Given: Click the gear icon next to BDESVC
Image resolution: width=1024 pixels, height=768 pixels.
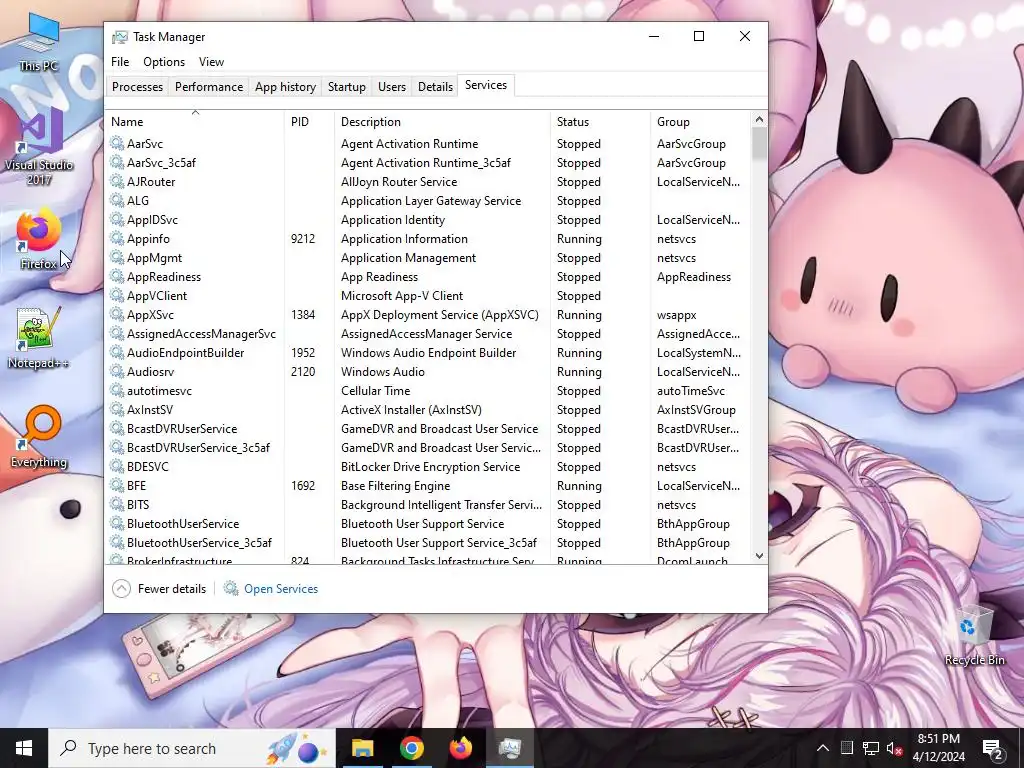Looking at the screenshot, I should click(117, 466).
